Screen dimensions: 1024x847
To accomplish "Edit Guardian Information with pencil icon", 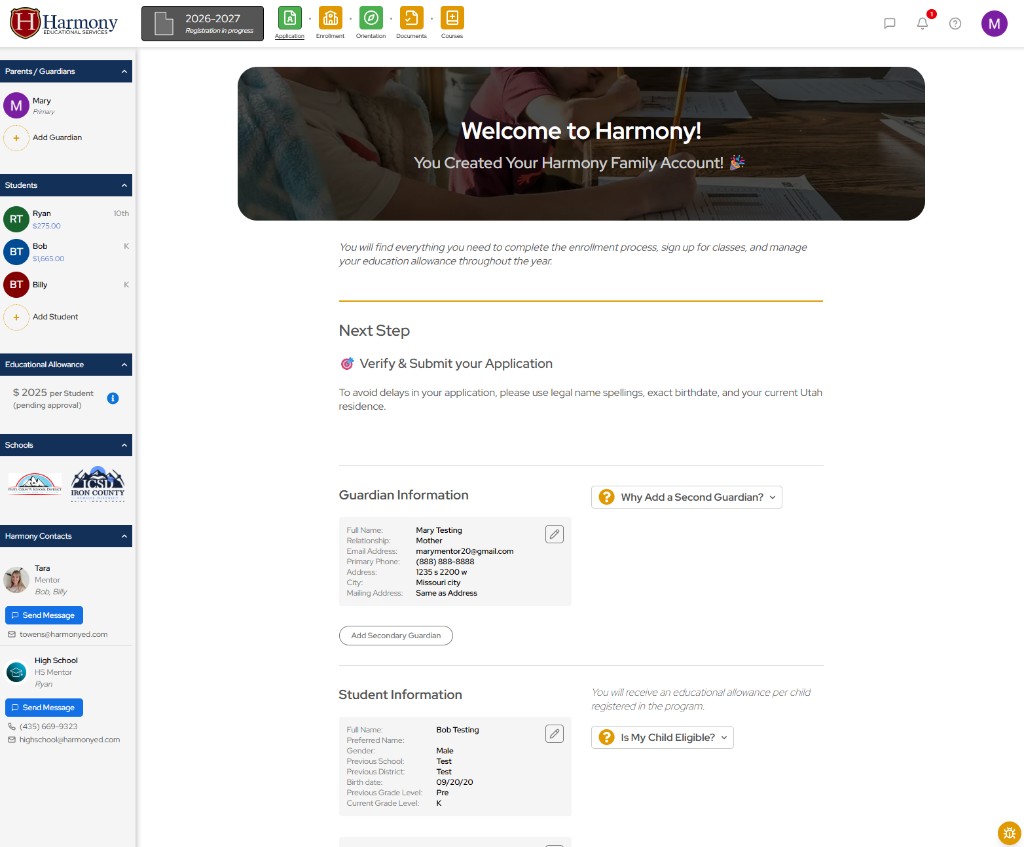I will click(554, 534).
